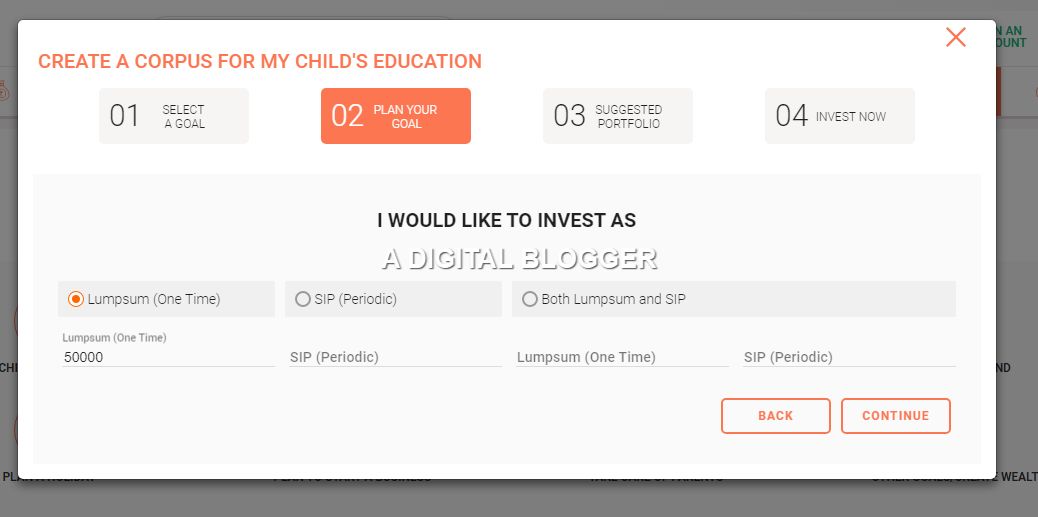Image resolution: width=1038 pixels, height=517 pixels.
Task: Close the child's education corpus dialog
Action: point(956,38)
